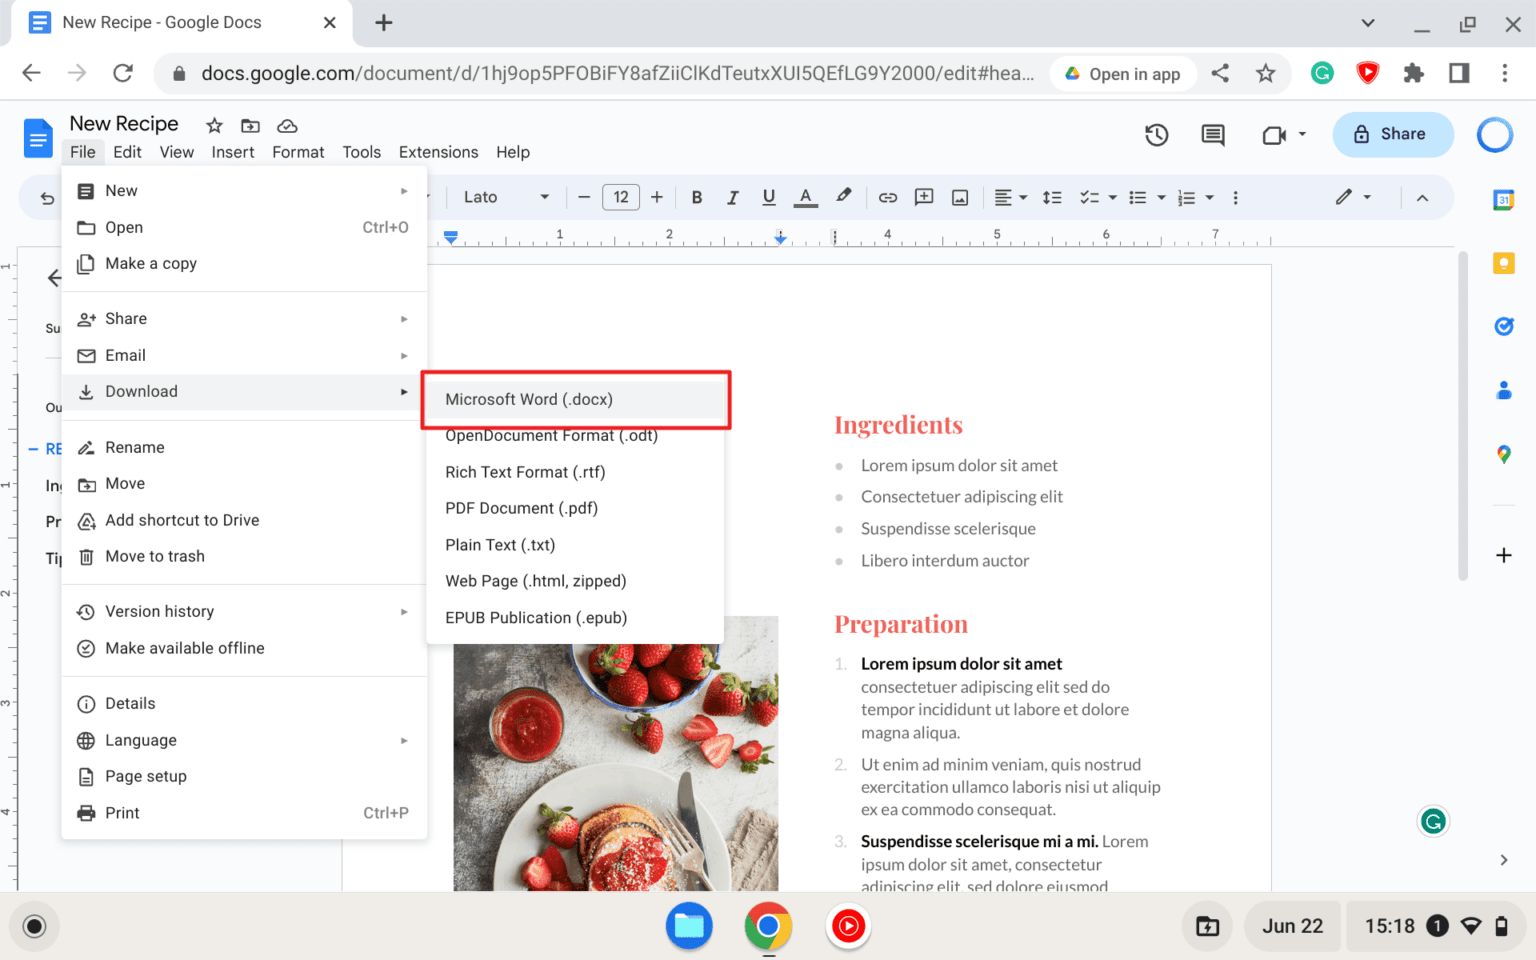The image size is (1536, 960).
Task: Click the Share button
Action: point(1392,134)
